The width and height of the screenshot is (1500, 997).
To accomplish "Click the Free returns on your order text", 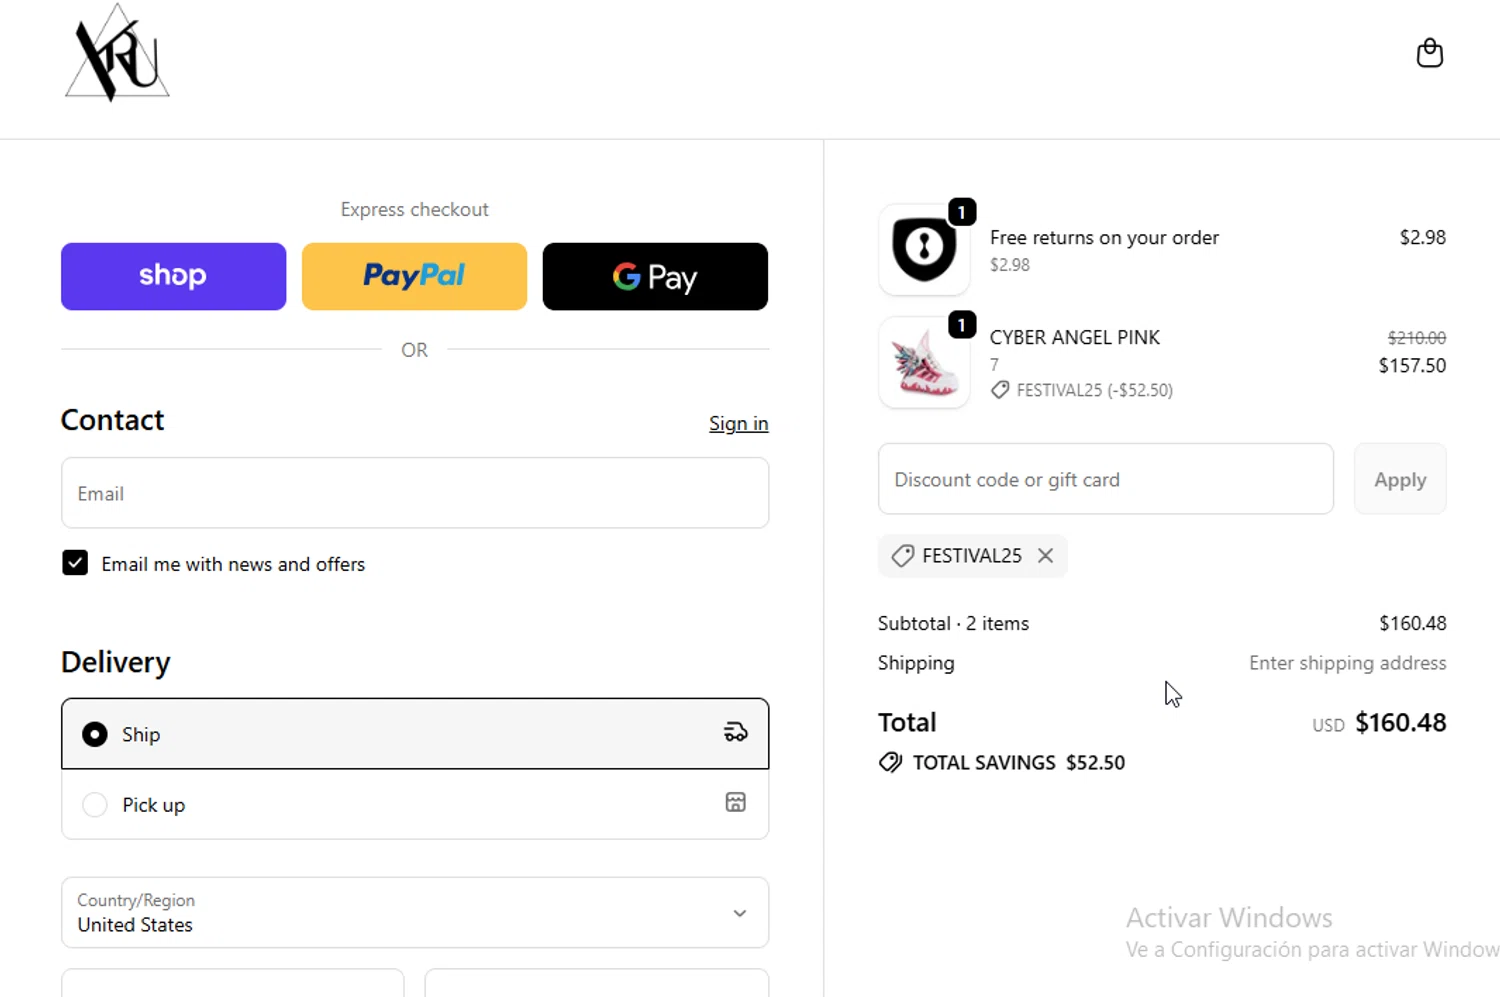I will 1104,238.
